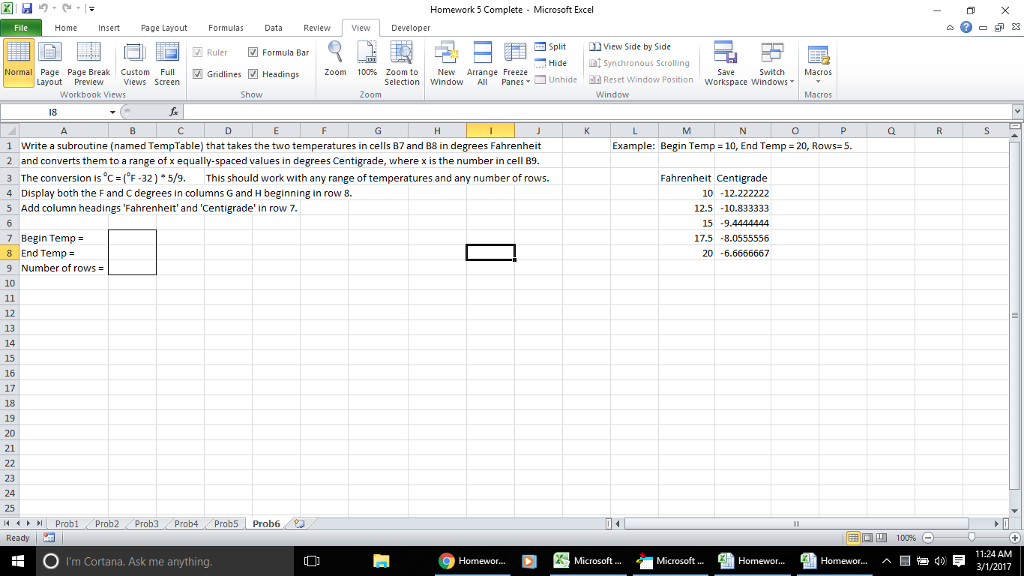Screen dimensions: 1024x576
Task: Click the 100% zoom icon
Action: click(367, 62)
